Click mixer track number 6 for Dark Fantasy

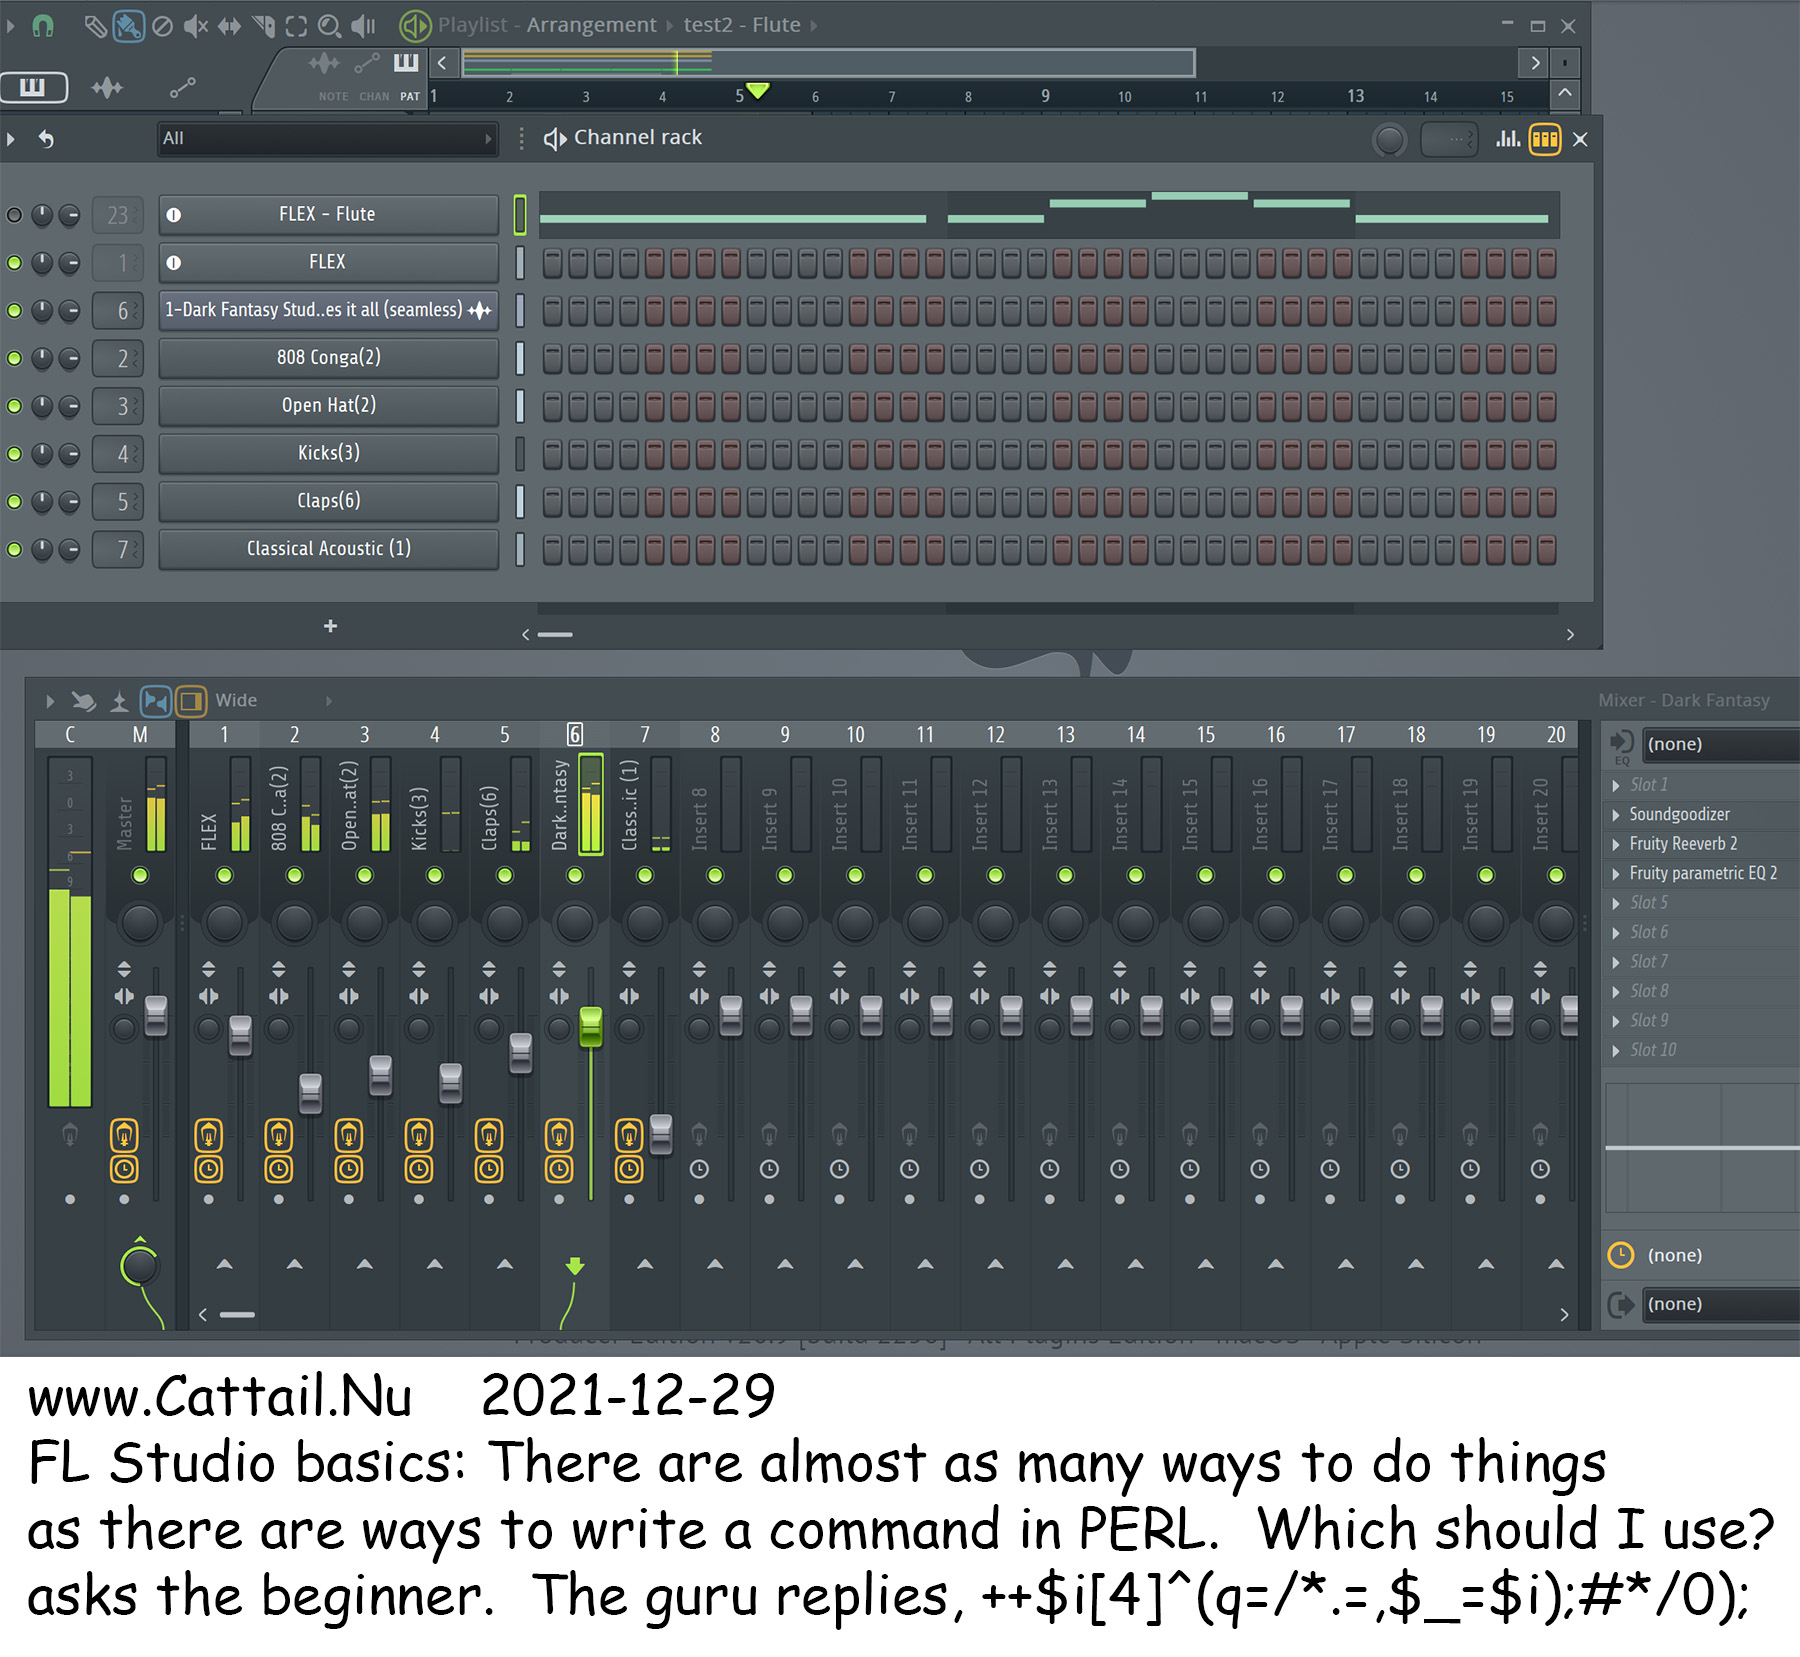coord(575,734)
